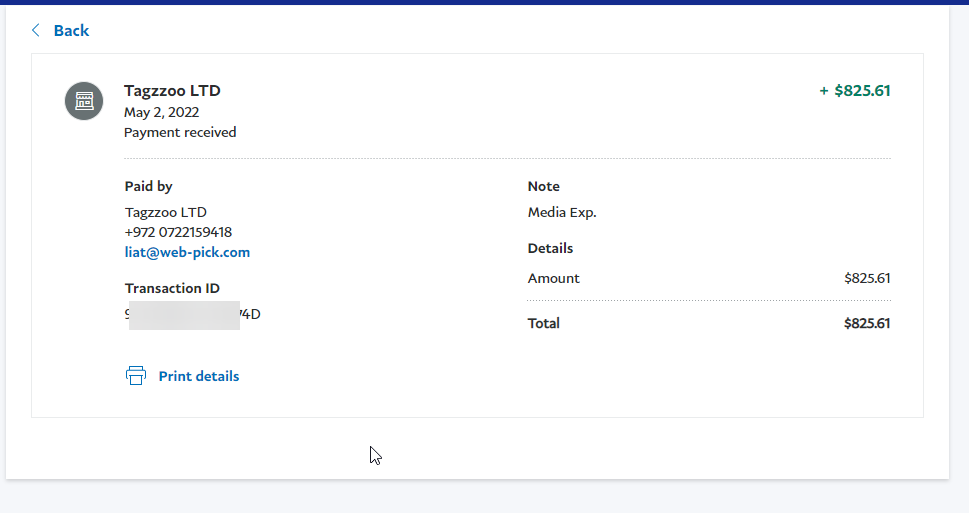Click the Payment received status text
969x513 pixels.
[180, 132]
